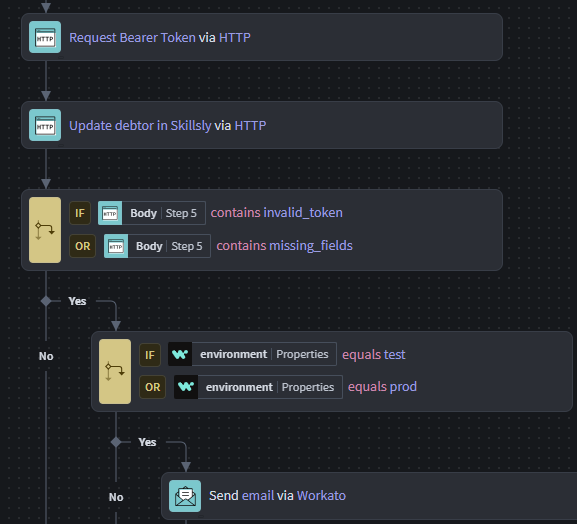Open the Request Bearer Token link

click(x=132, y=38)
